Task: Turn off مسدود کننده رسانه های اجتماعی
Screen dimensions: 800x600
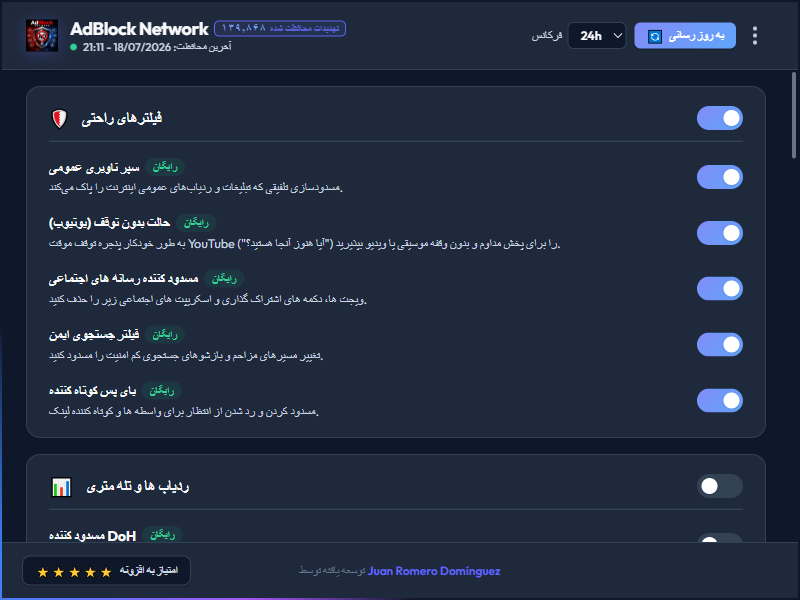Action: 719,289
